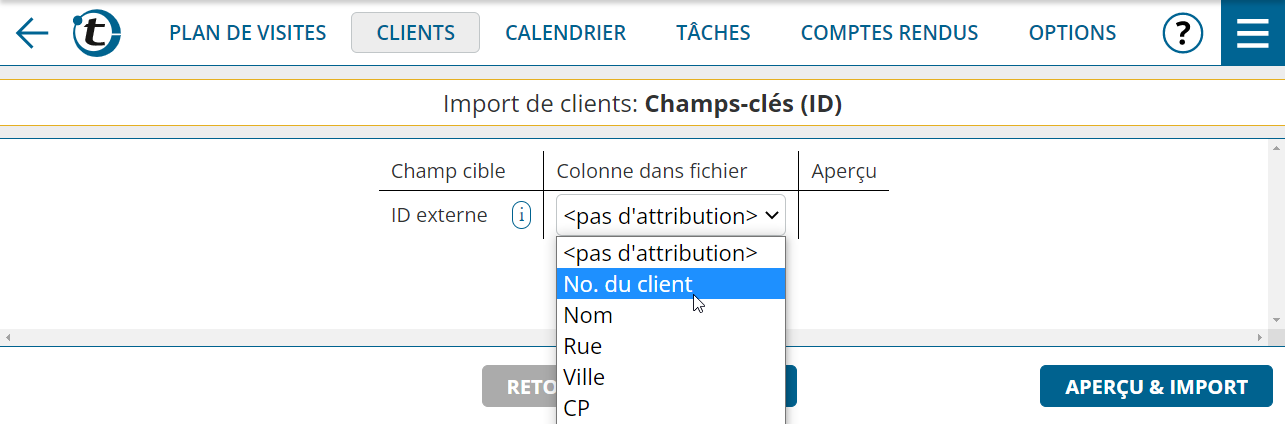Screen dimensions: 1285x424
Task: Show info for ID externe field
Action: tap(522, 215)
